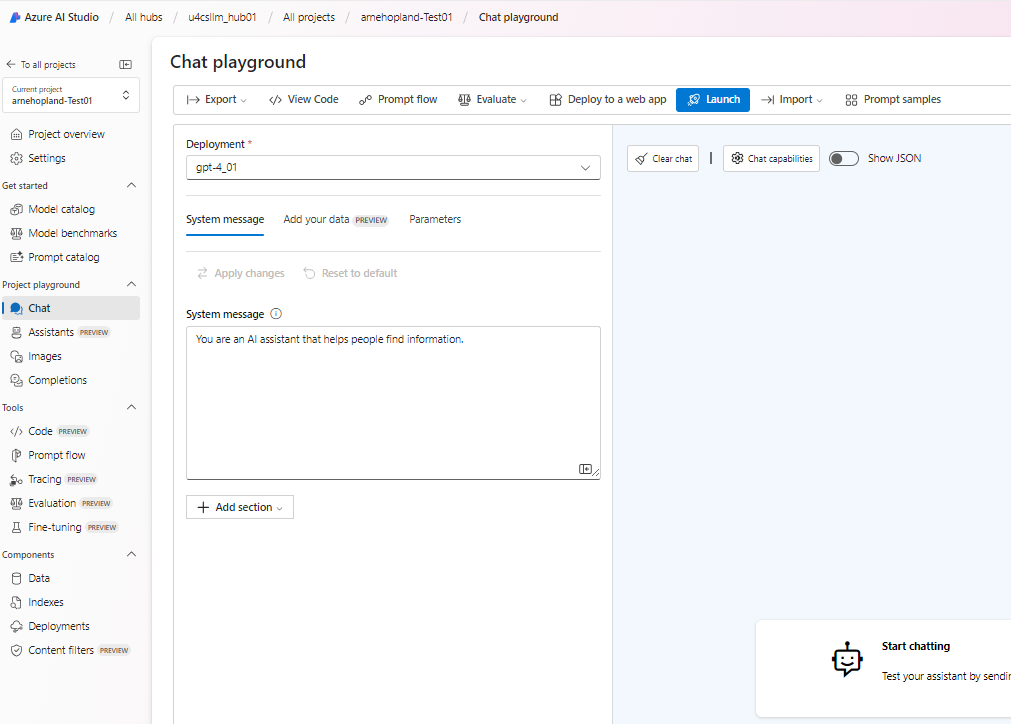The height and width of the screenshot is (724, 1011).
Task: Open Deployments under Components
Action: click(x=59, y=626)
